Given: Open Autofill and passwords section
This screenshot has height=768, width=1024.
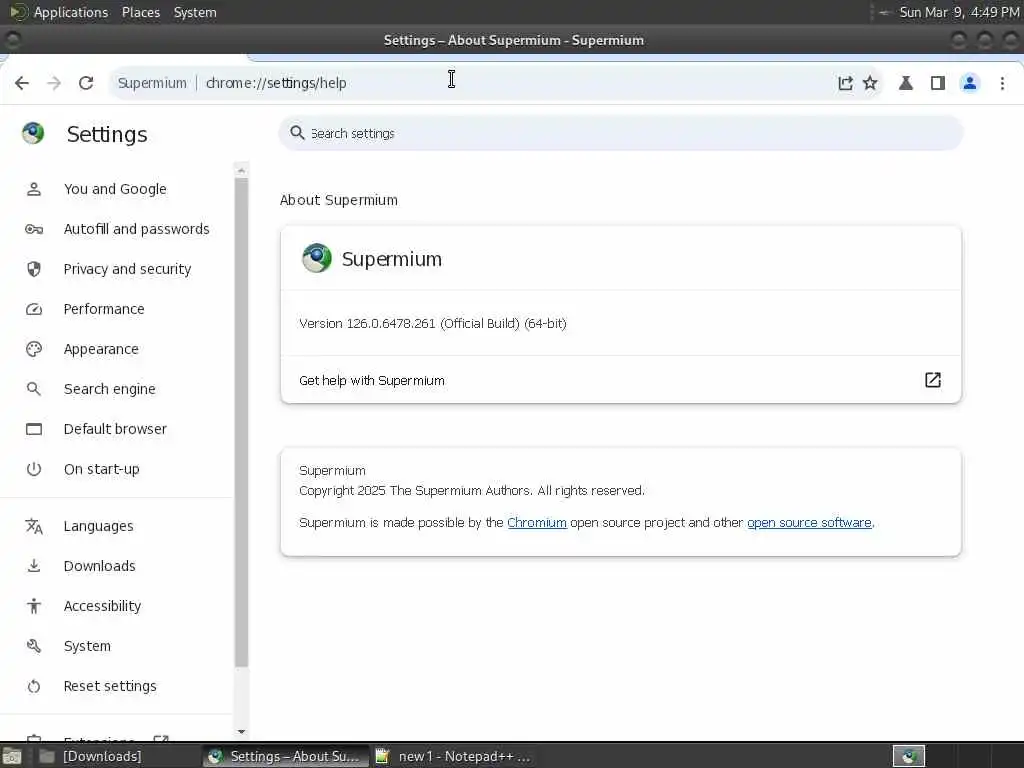Looking at the screenshot, I should click(136, 229).
